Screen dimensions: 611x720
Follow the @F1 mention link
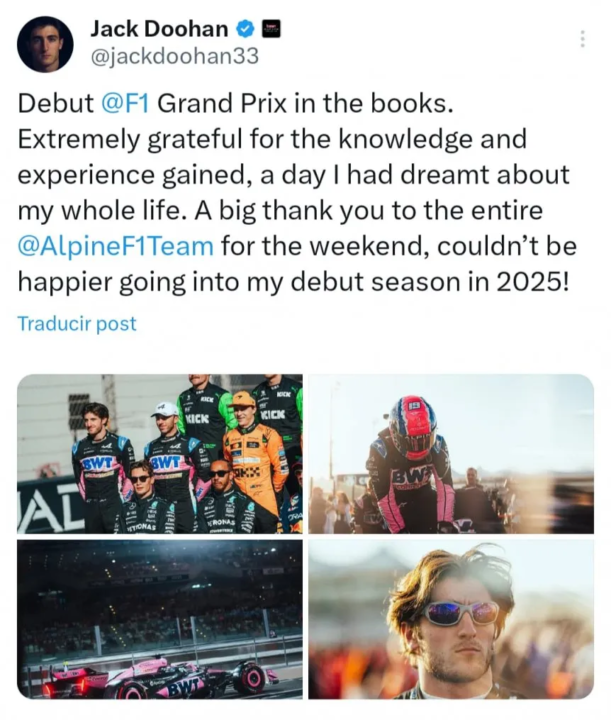pos(125,103)
